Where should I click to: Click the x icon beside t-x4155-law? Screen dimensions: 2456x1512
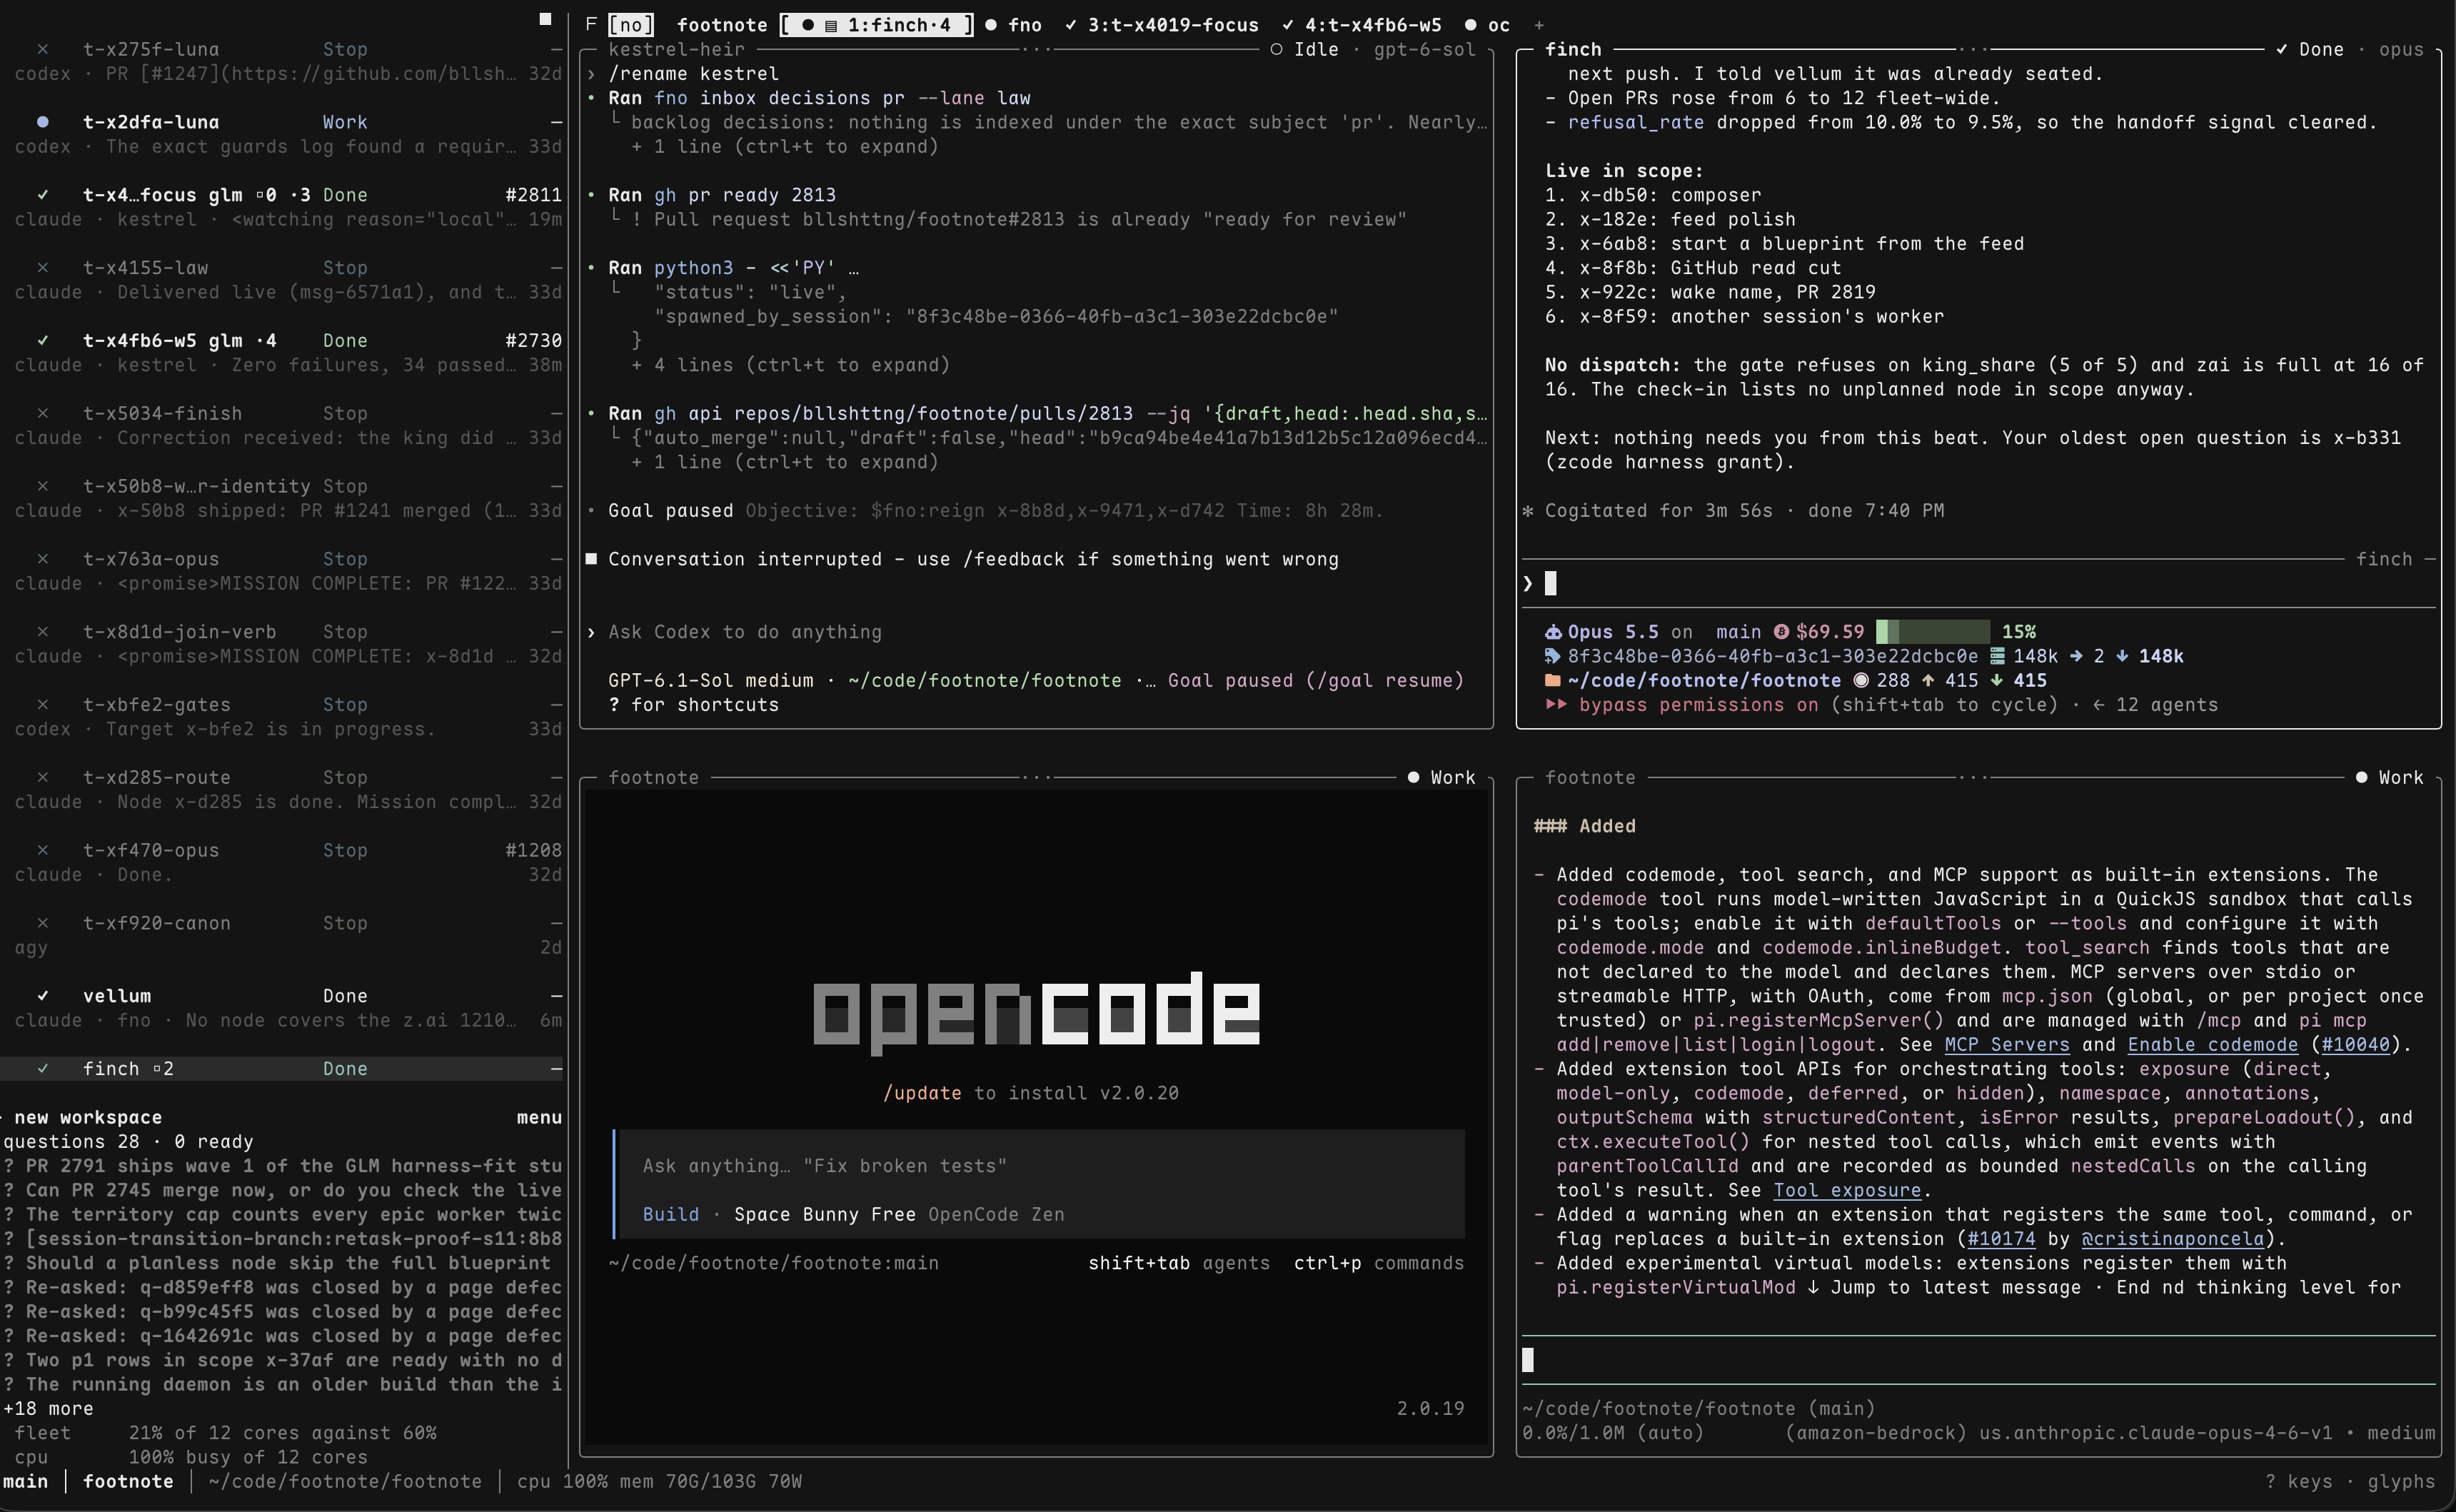(42, 268)
